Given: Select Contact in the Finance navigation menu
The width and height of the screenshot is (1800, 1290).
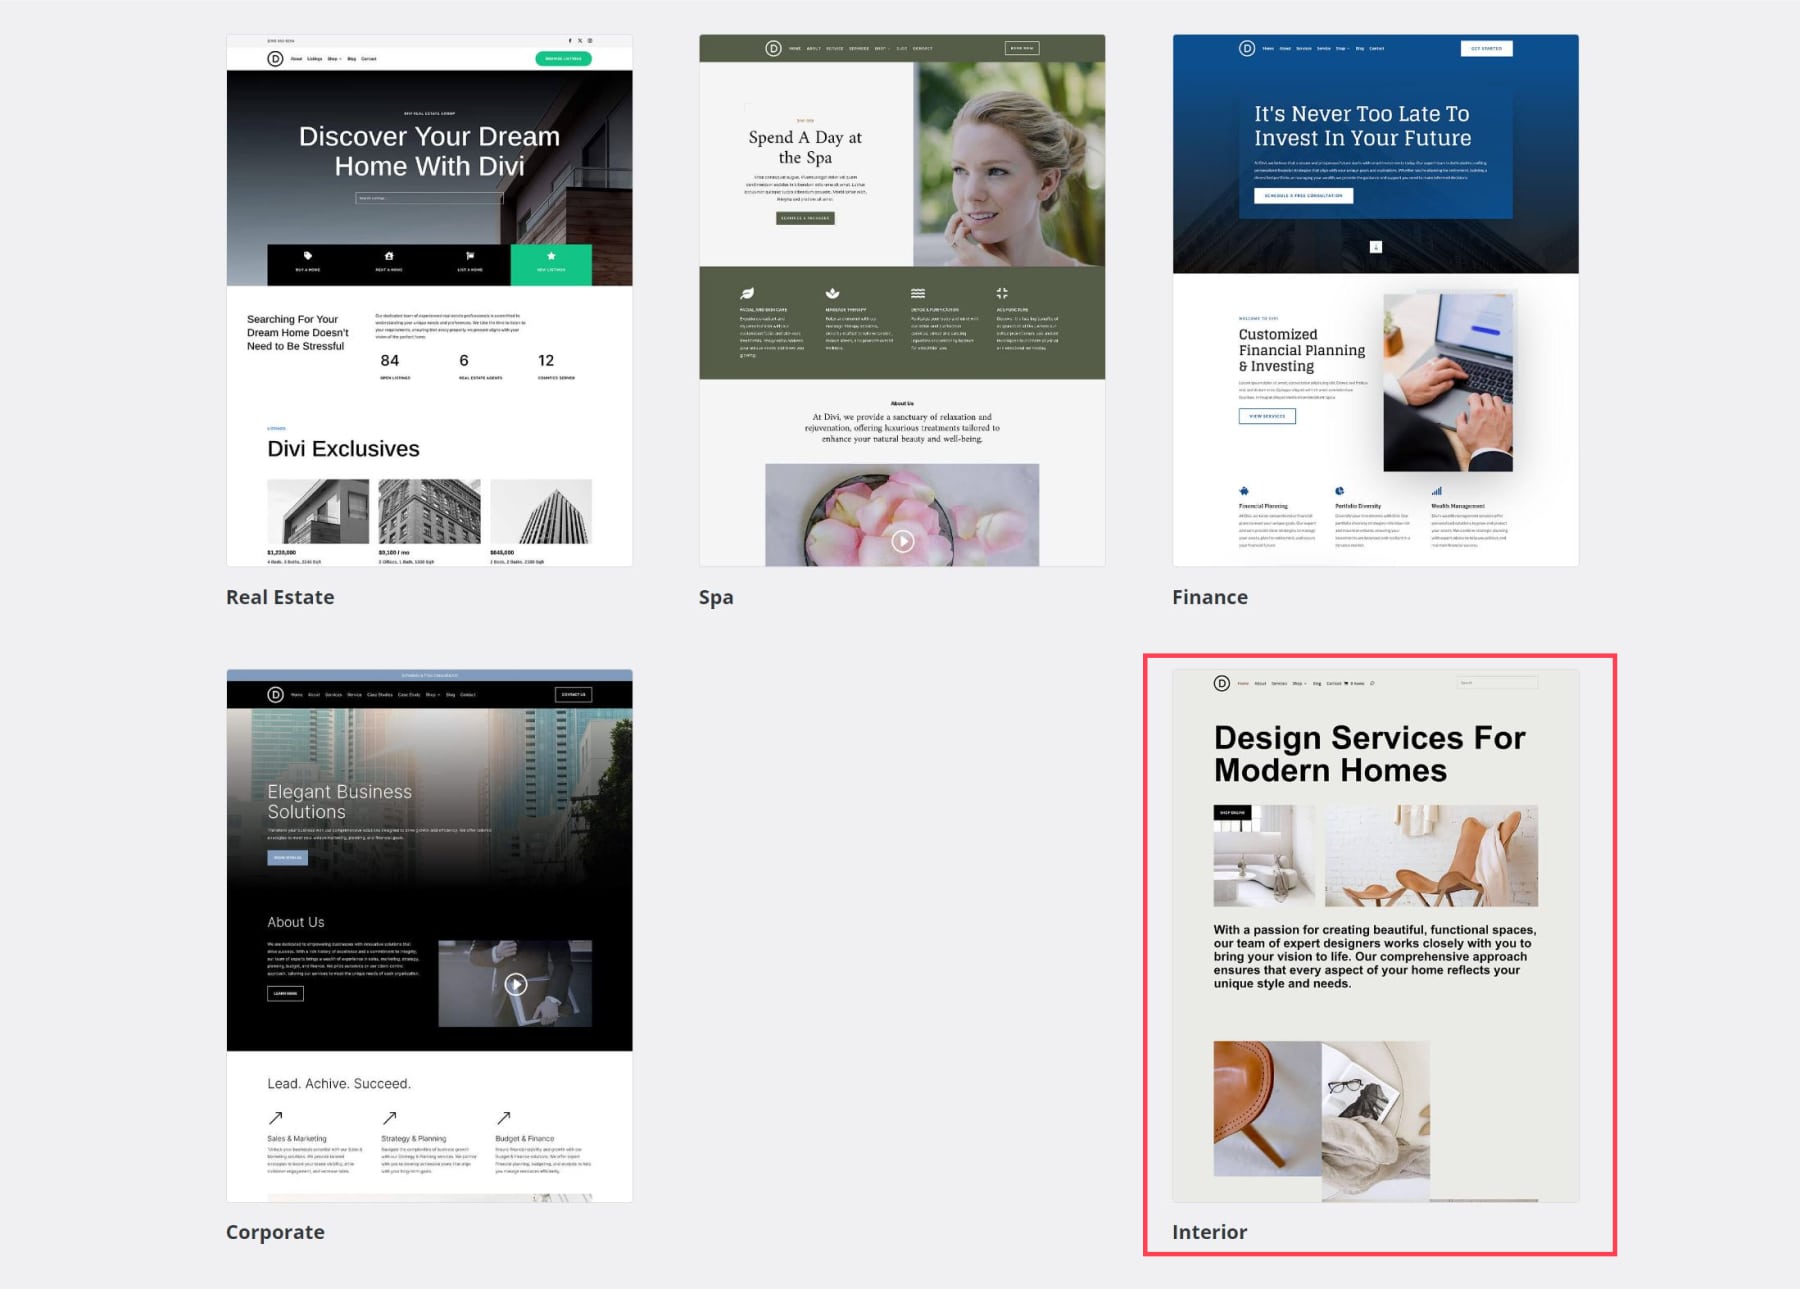Looking at the screenshot, I should [x=1377, y=48].
